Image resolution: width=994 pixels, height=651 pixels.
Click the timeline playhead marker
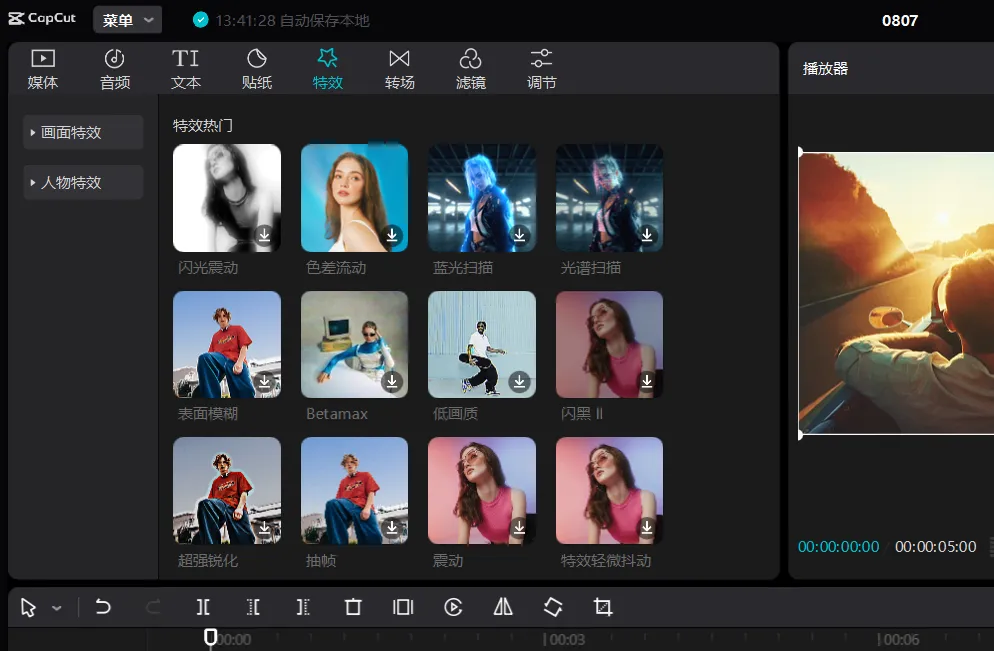pyautogui.click(x=210, y=637)
